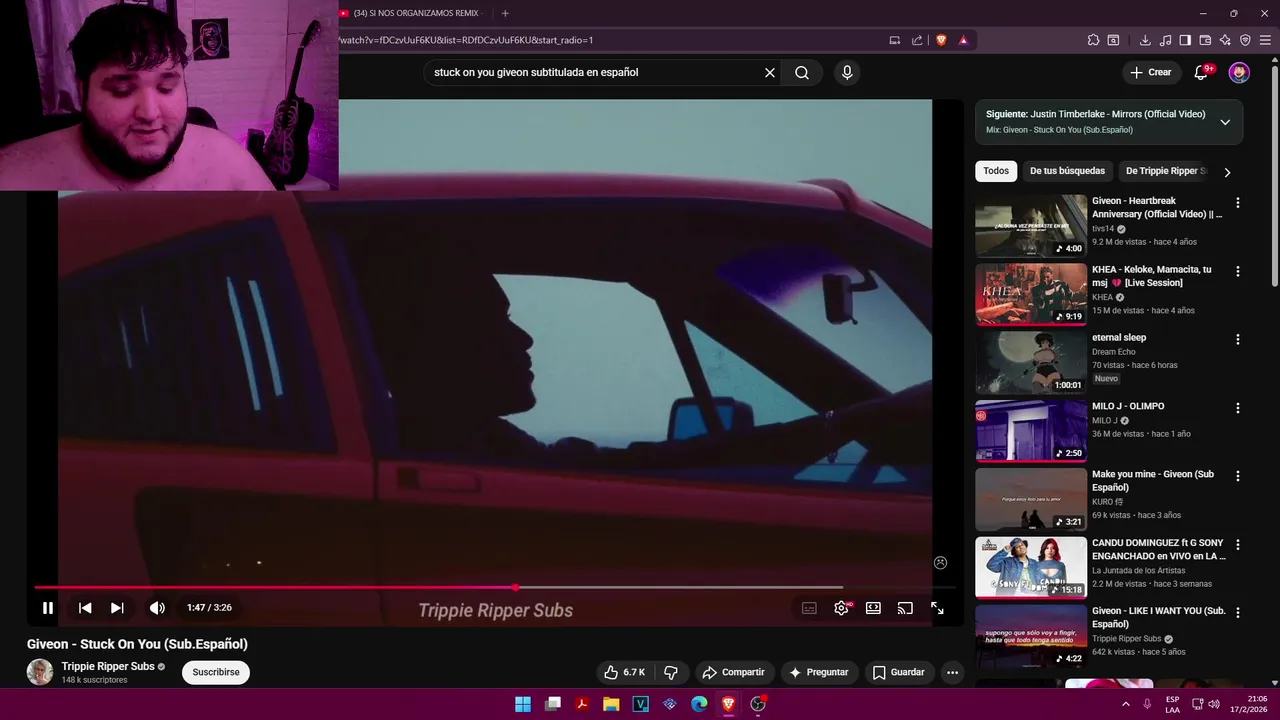Open File Explorer from taskbar
1280x720 pixels.
click(x=611, y=704)
